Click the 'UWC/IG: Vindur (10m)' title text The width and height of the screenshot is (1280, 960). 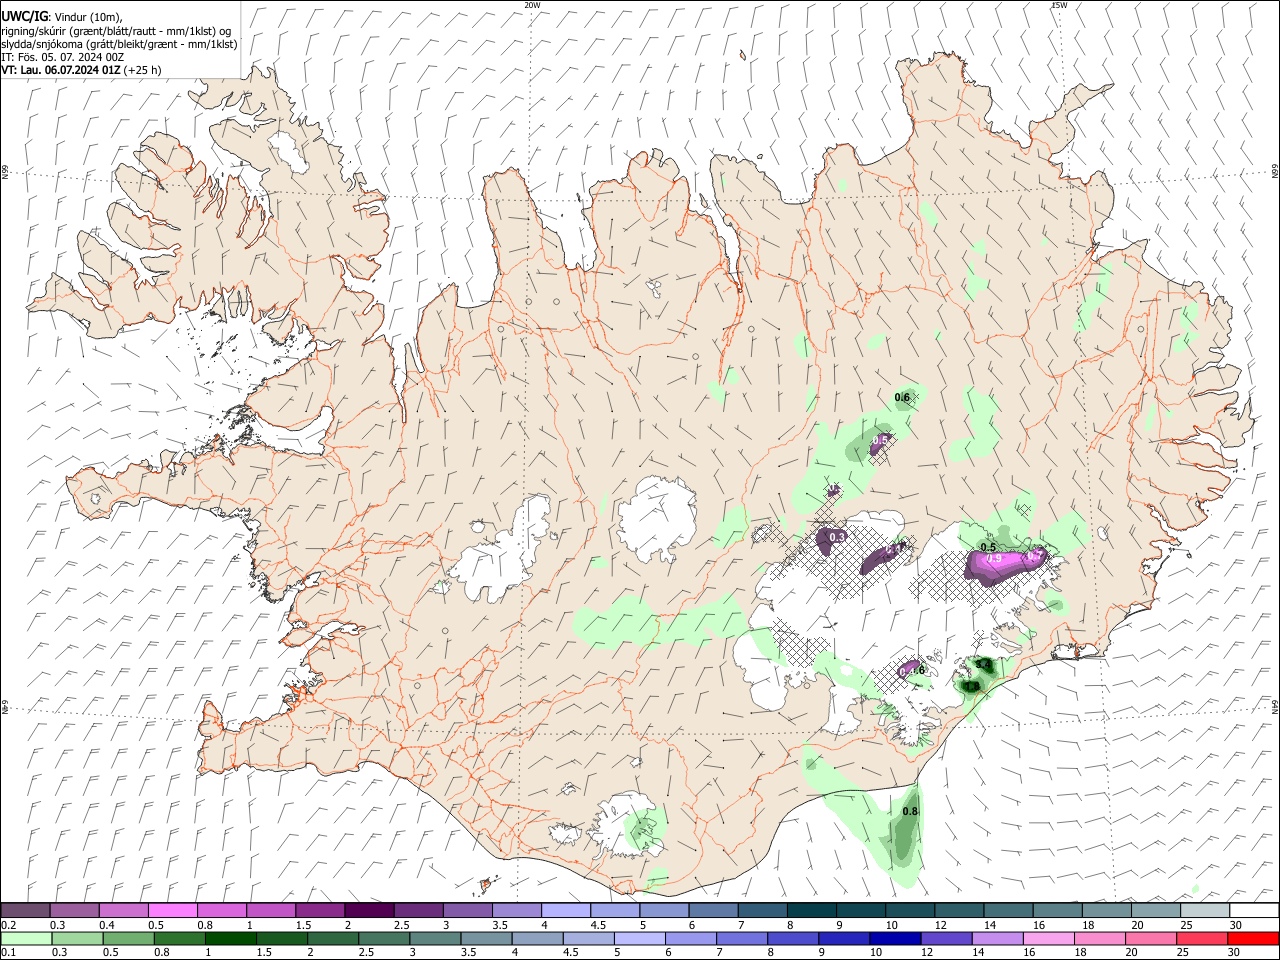tap(62, 15)
